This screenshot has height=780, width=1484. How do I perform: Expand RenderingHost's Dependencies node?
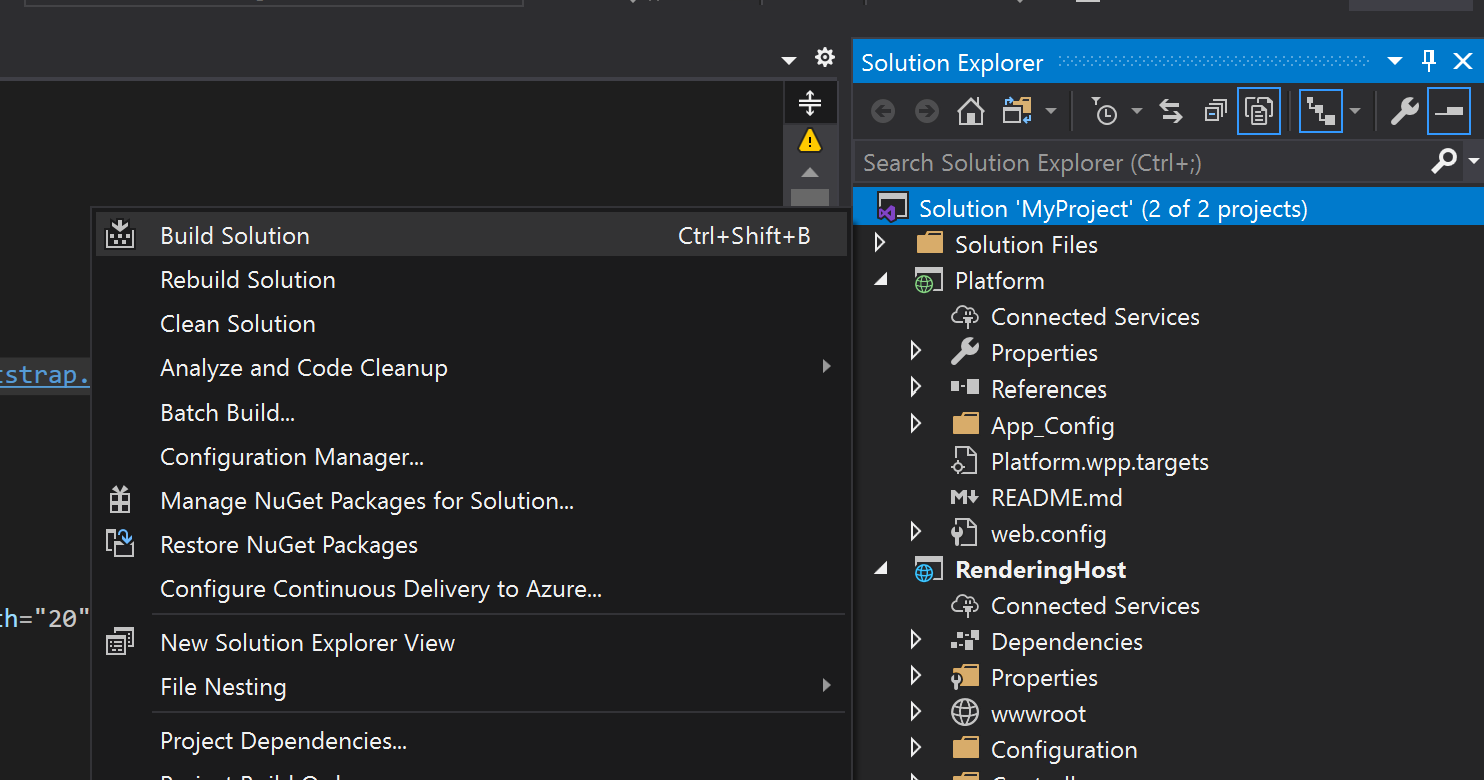tap(916, 640)
